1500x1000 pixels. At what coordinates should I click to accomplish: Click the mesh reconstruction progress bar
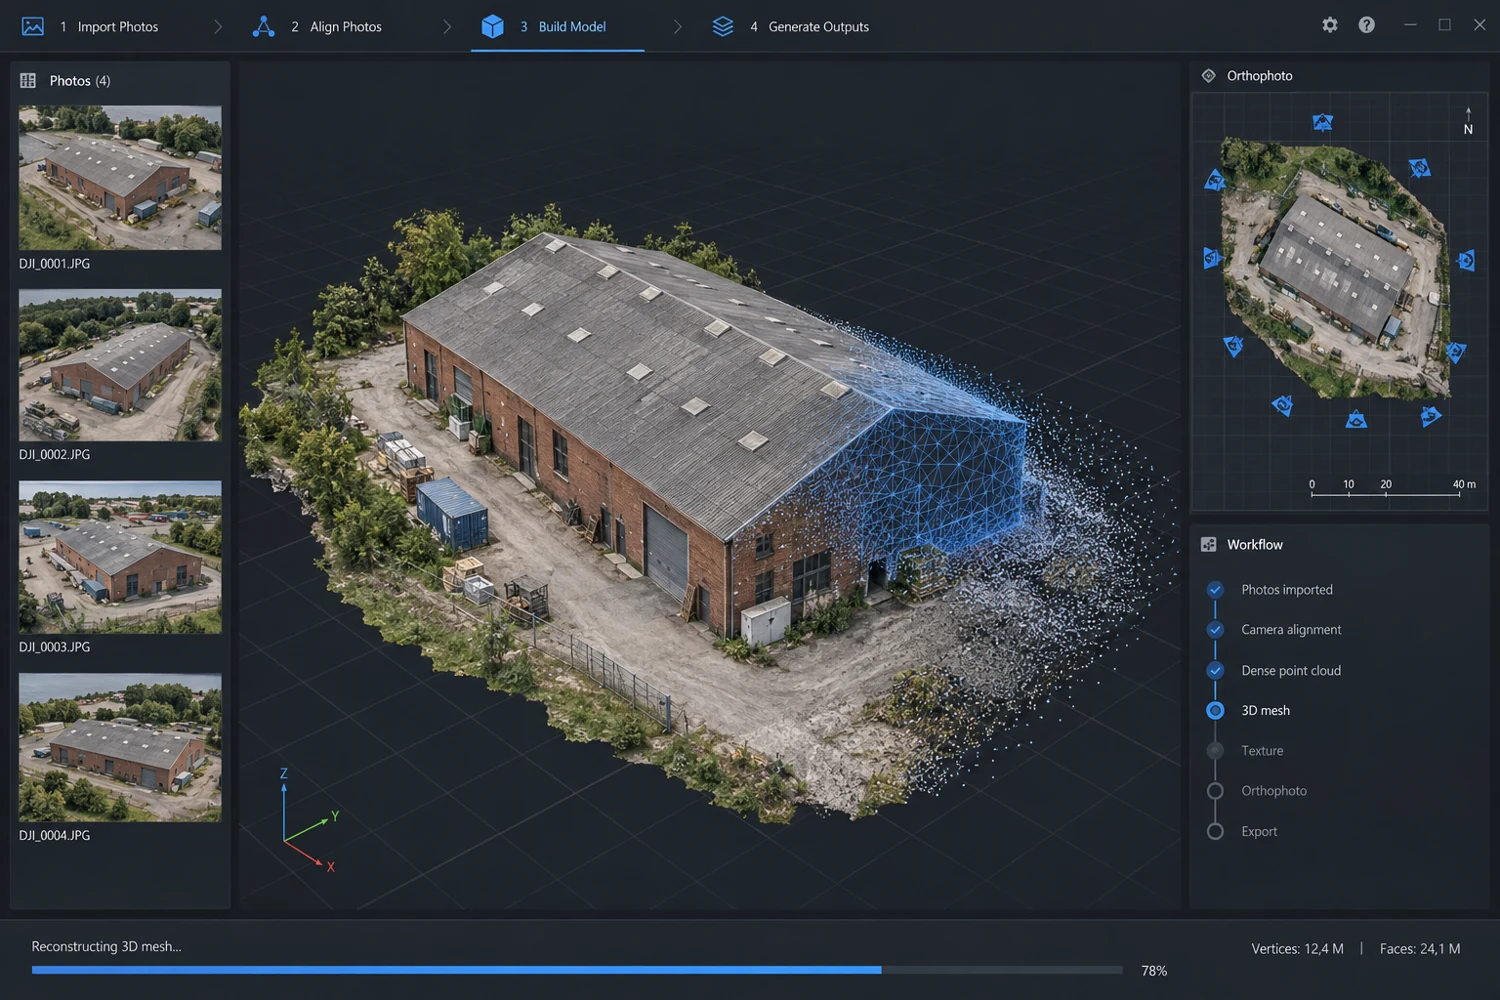(577, 970)
